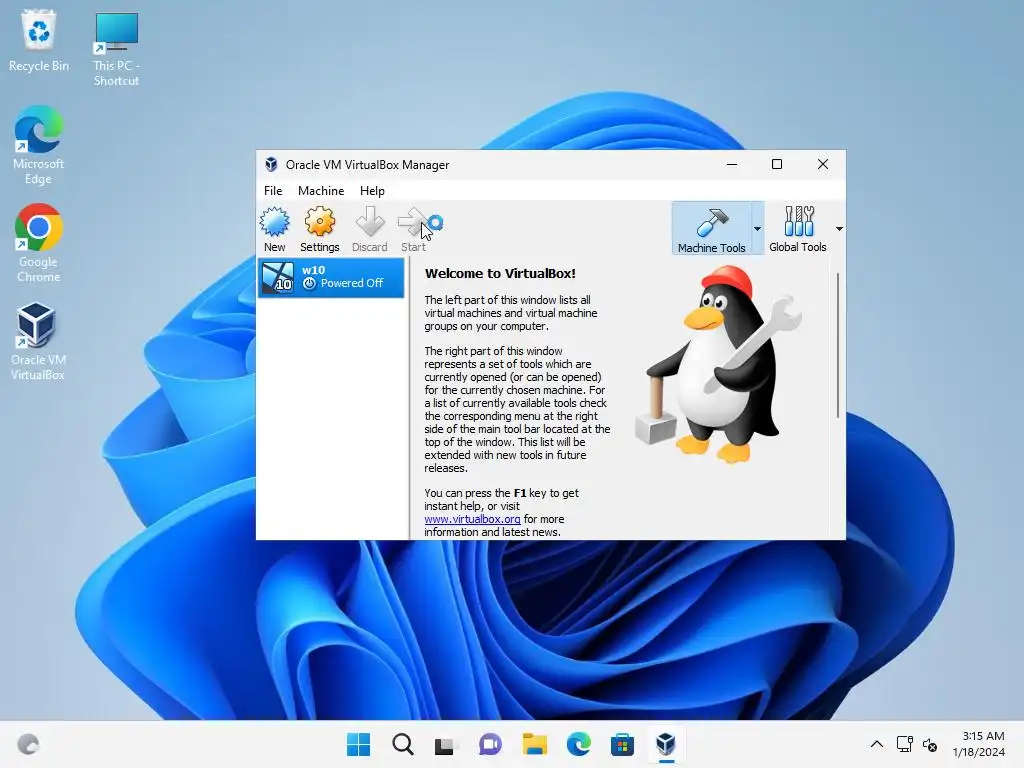This screenshot has height=768, width=1024.
Task: Show hidden system tray icons
Action: (x=877, y=744)
